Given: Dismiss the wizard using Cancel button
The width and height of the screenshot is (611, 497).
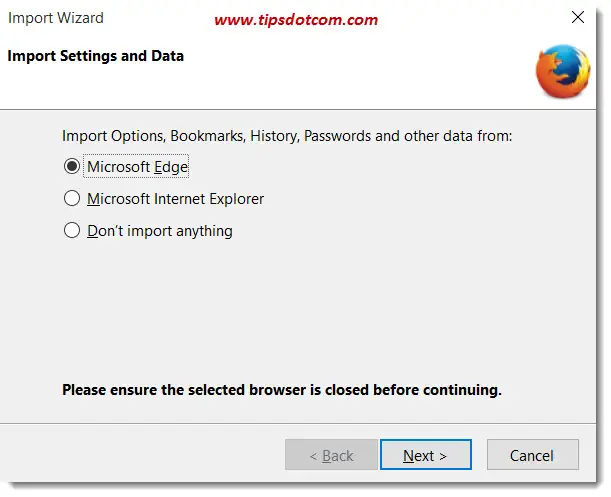Looking at the screenshot, I should point(532,455).
